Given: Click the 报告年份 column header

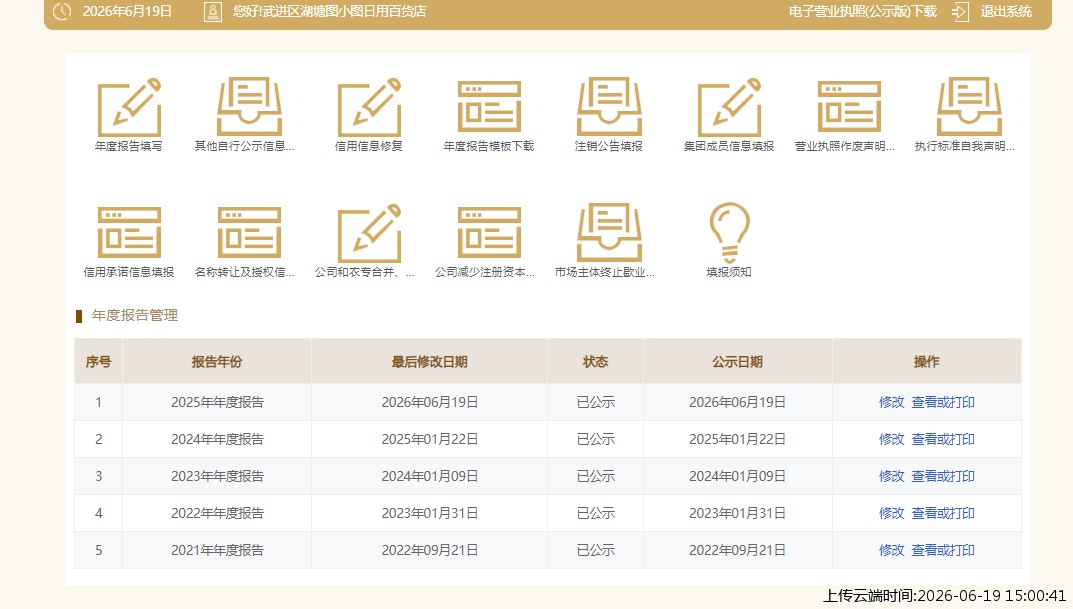Looking at the screenshot, I should 217,361.
